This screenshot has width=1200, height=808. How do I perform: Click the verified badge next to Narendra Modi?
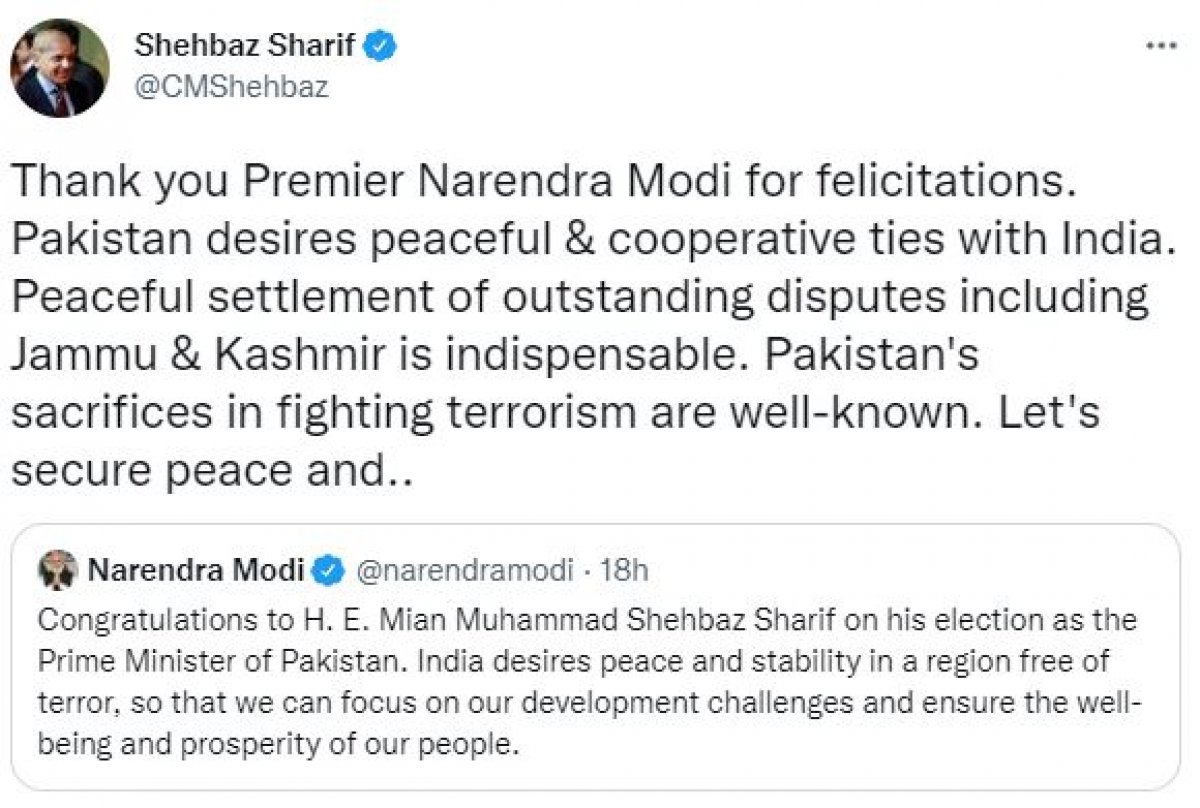(x=327, y=571)
